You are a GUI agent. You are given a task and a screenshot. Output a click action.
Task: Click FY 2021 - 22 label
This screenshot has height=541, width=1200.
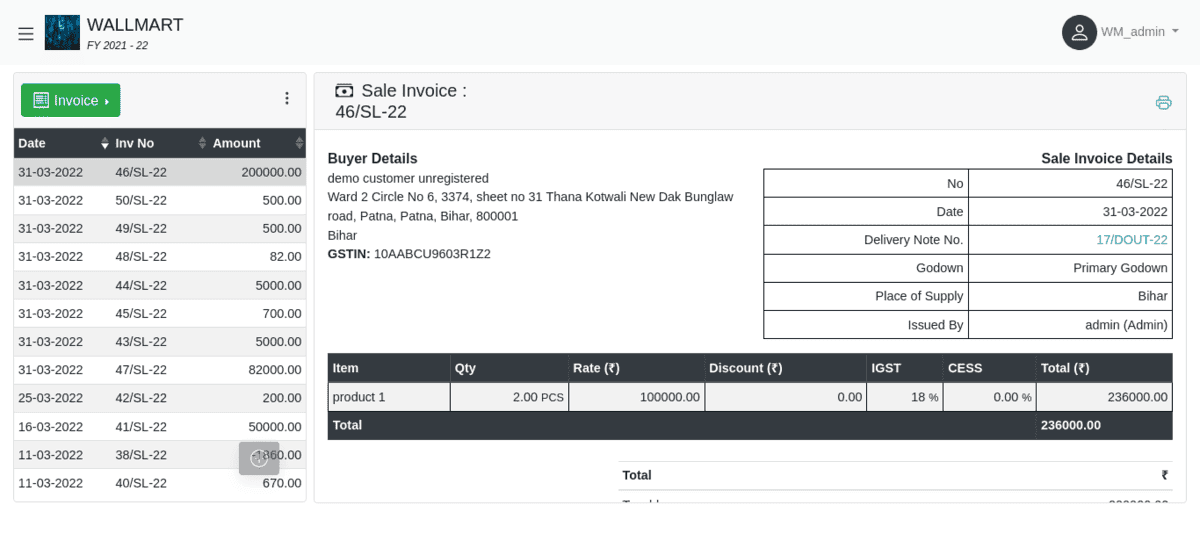pos(117,46)
